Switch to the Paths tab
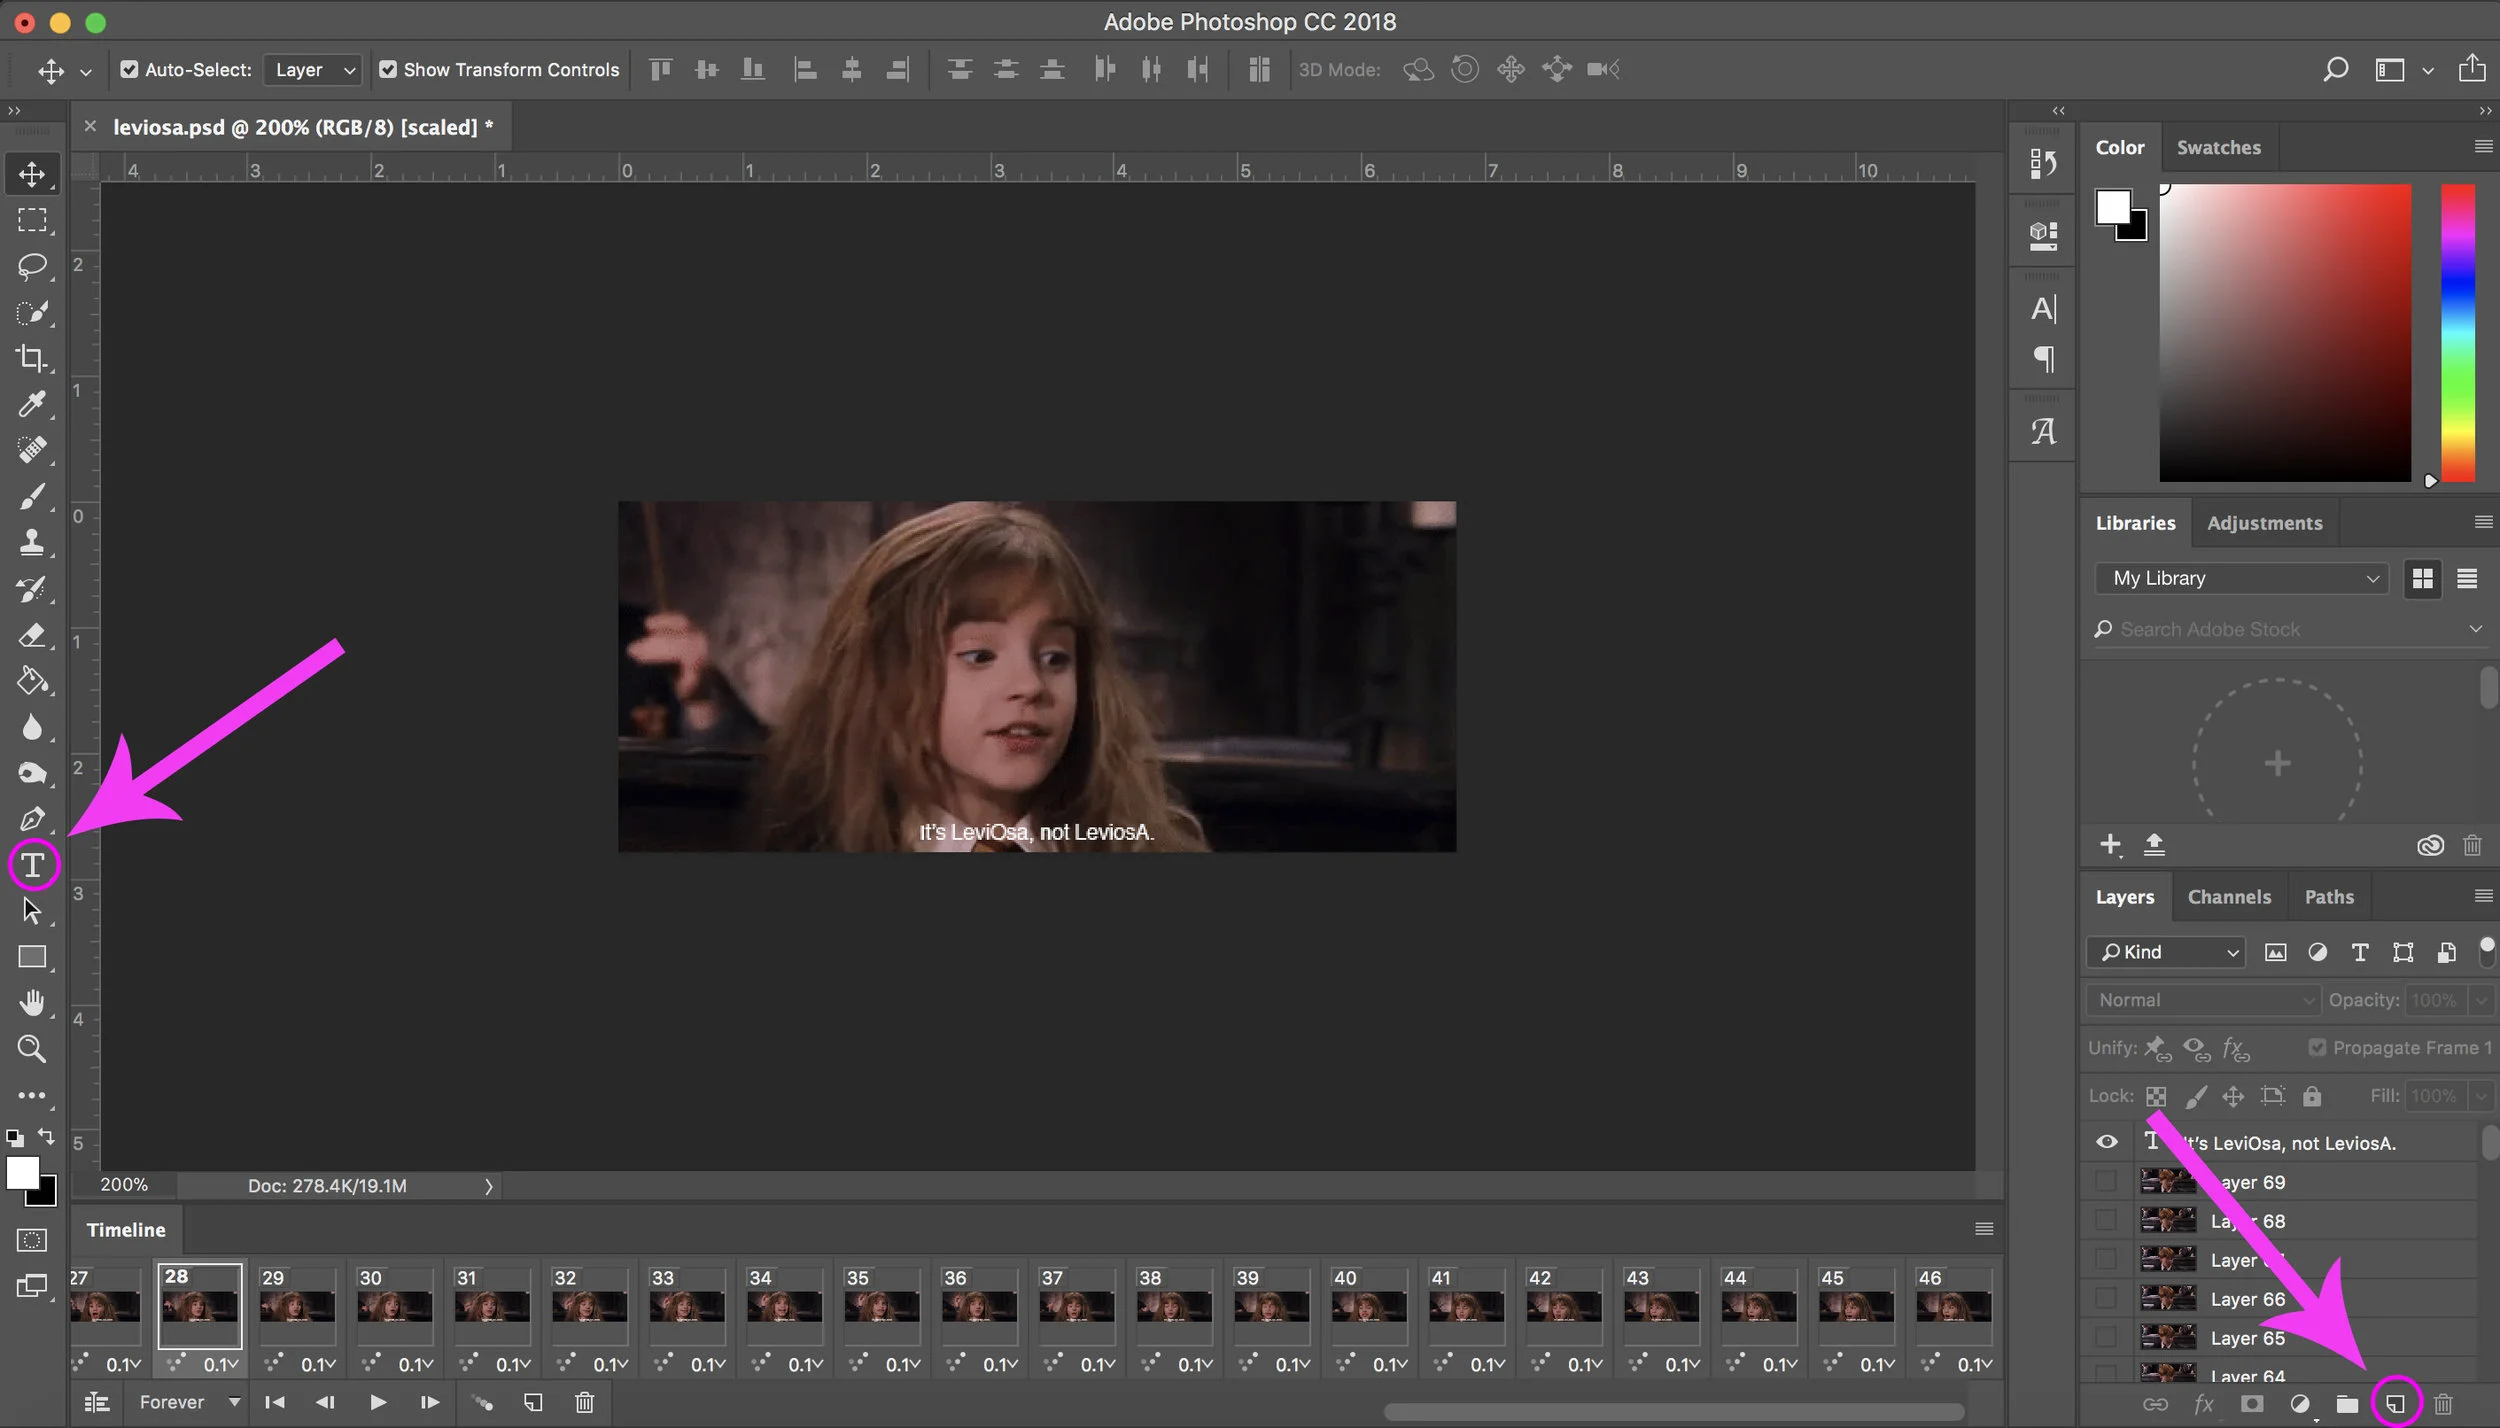 coord(2329,897)
